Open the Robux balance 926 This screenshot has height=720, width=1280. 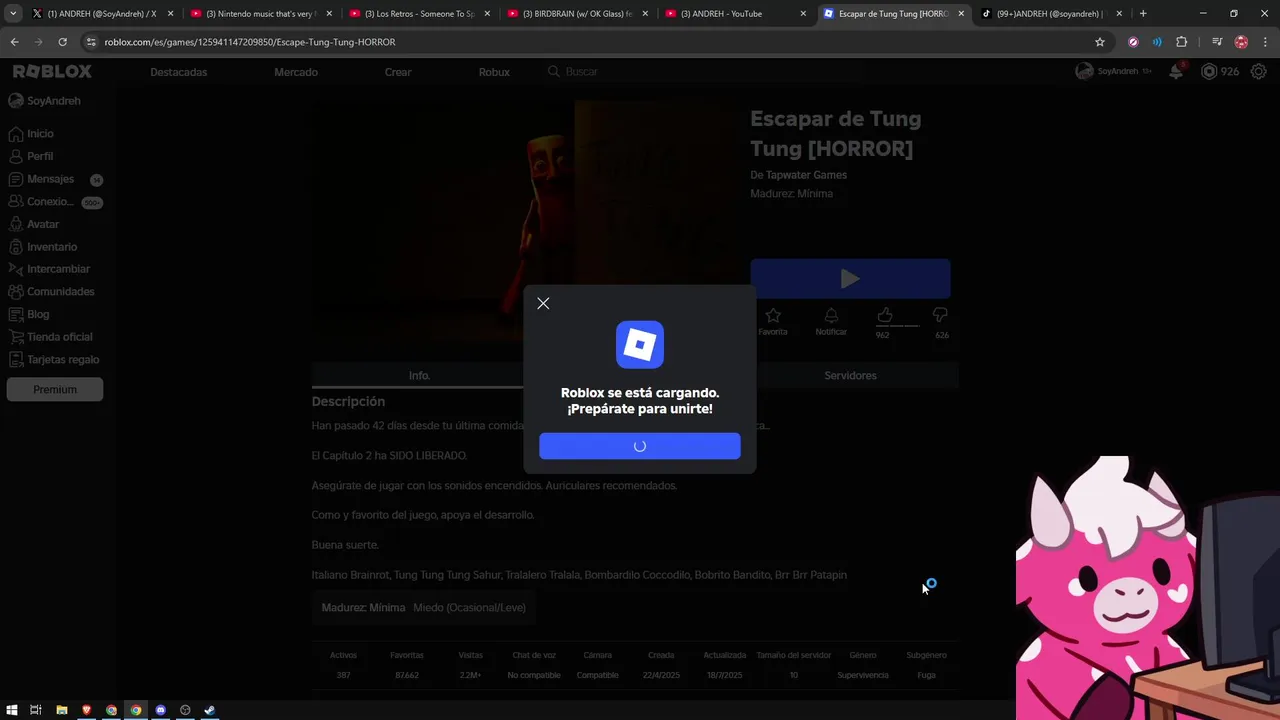point(1220,71)
